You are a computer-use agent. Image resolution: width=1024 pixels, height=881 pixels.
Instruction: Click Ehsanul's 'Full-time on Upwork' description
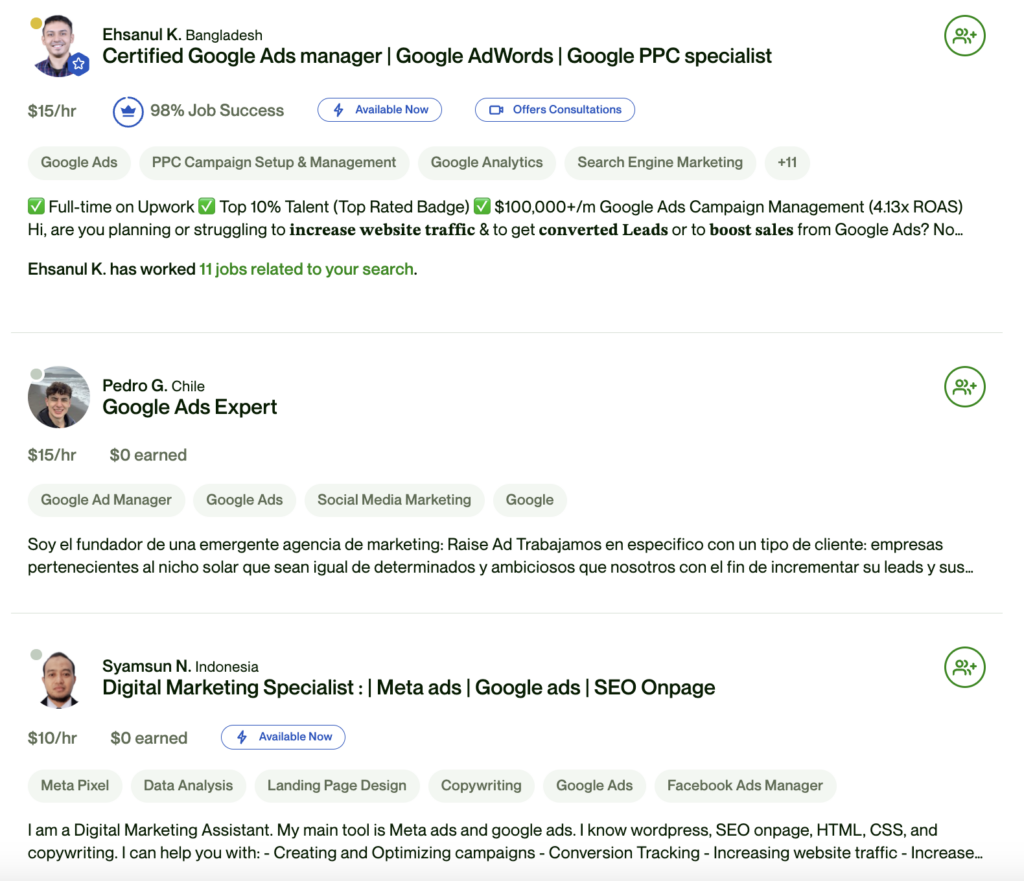495,218
